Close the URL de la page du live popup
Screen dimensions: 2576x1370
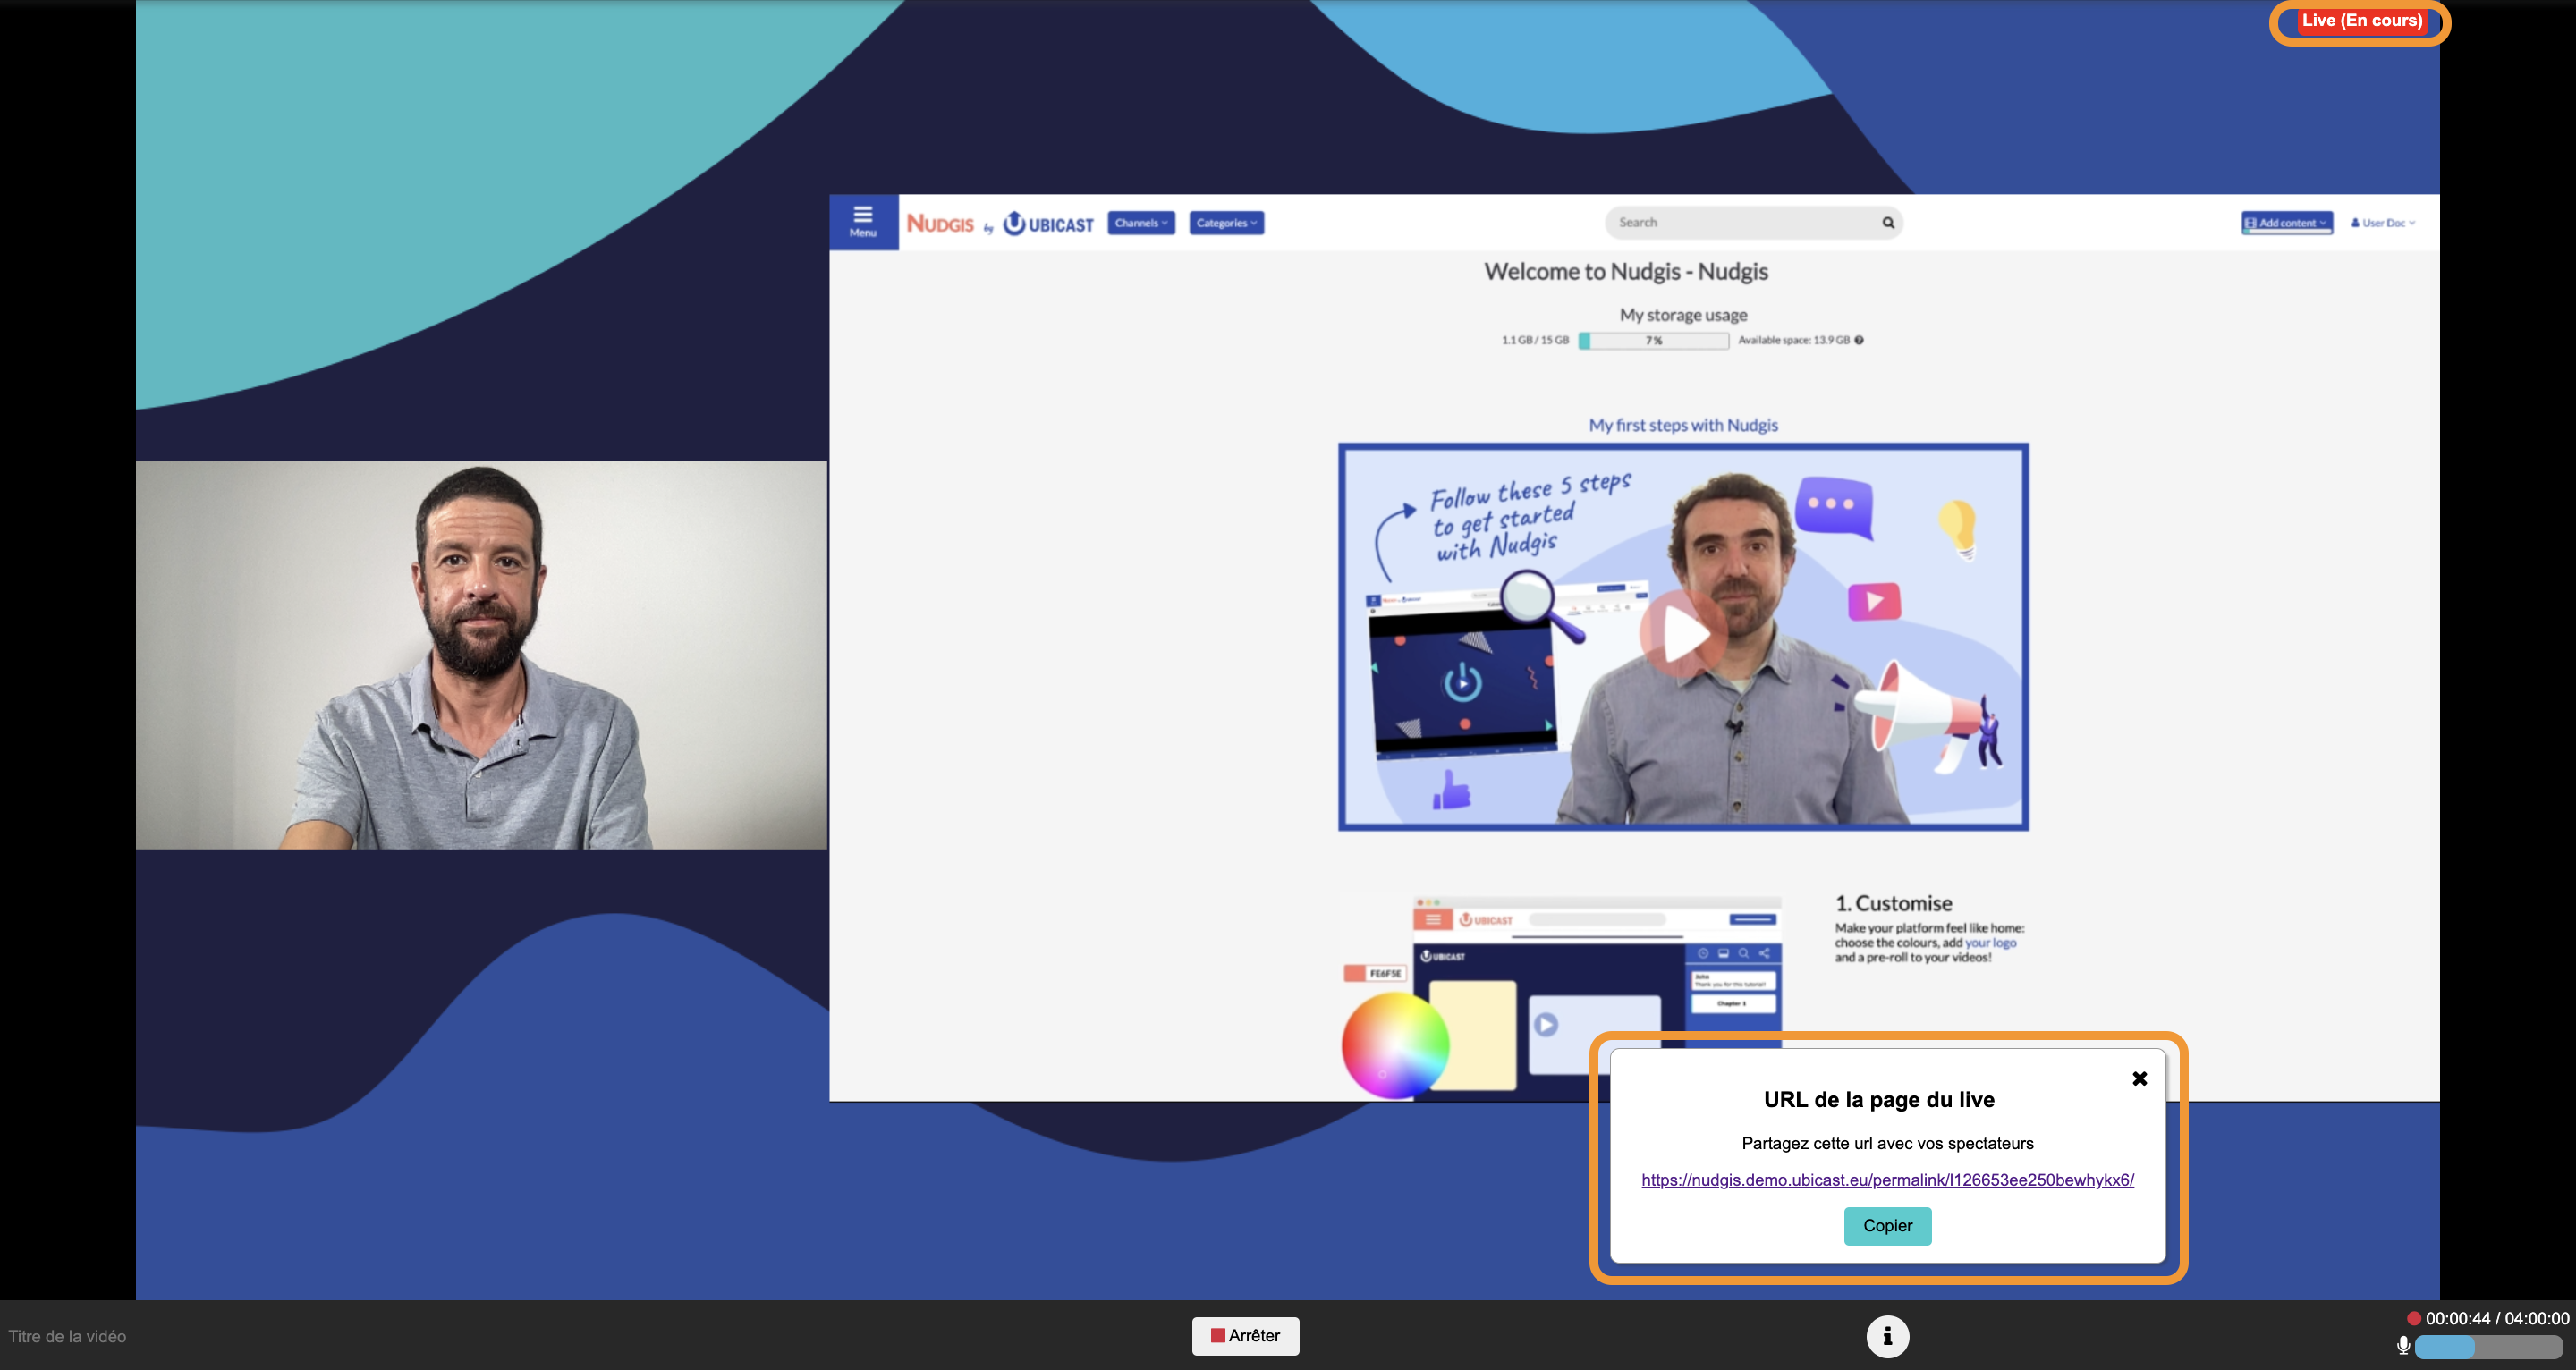[2139, 1078]
